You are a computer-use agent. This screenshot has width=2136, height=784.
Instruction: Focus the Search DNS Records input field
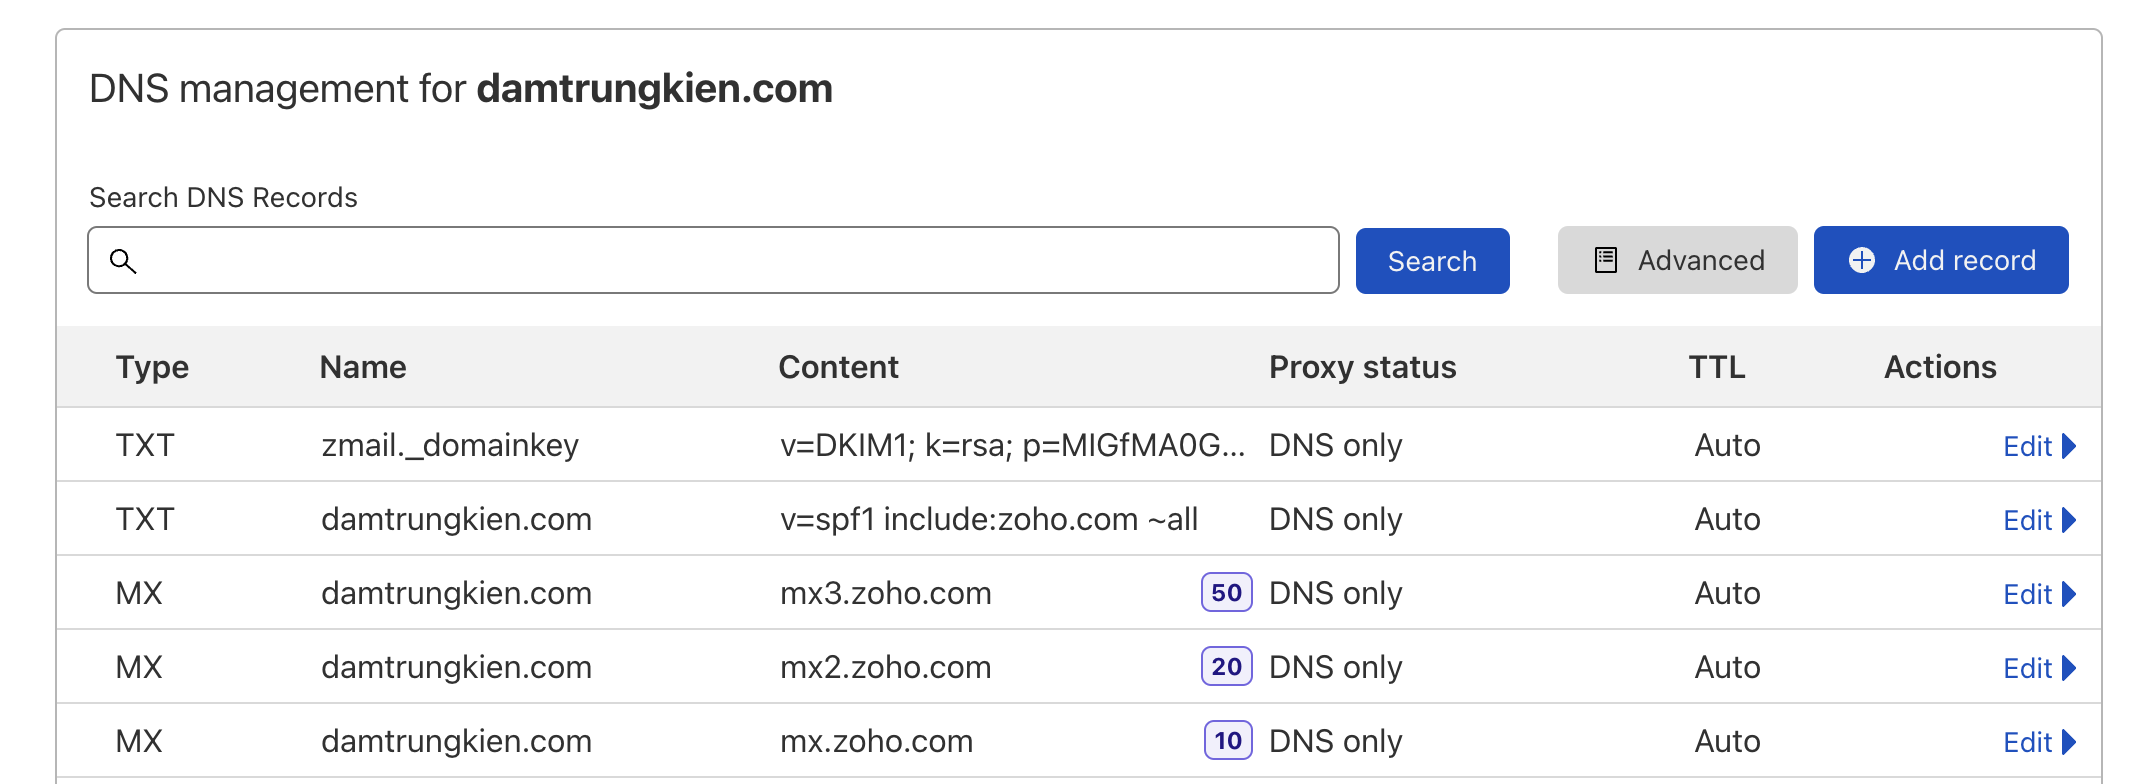[x=713, y=260]
